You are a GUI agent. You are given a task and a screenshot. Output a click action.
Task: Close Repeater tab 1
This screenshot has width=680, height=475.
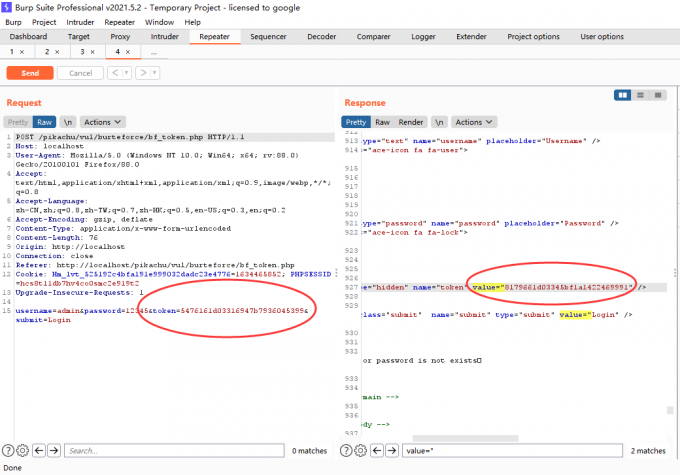22,52
